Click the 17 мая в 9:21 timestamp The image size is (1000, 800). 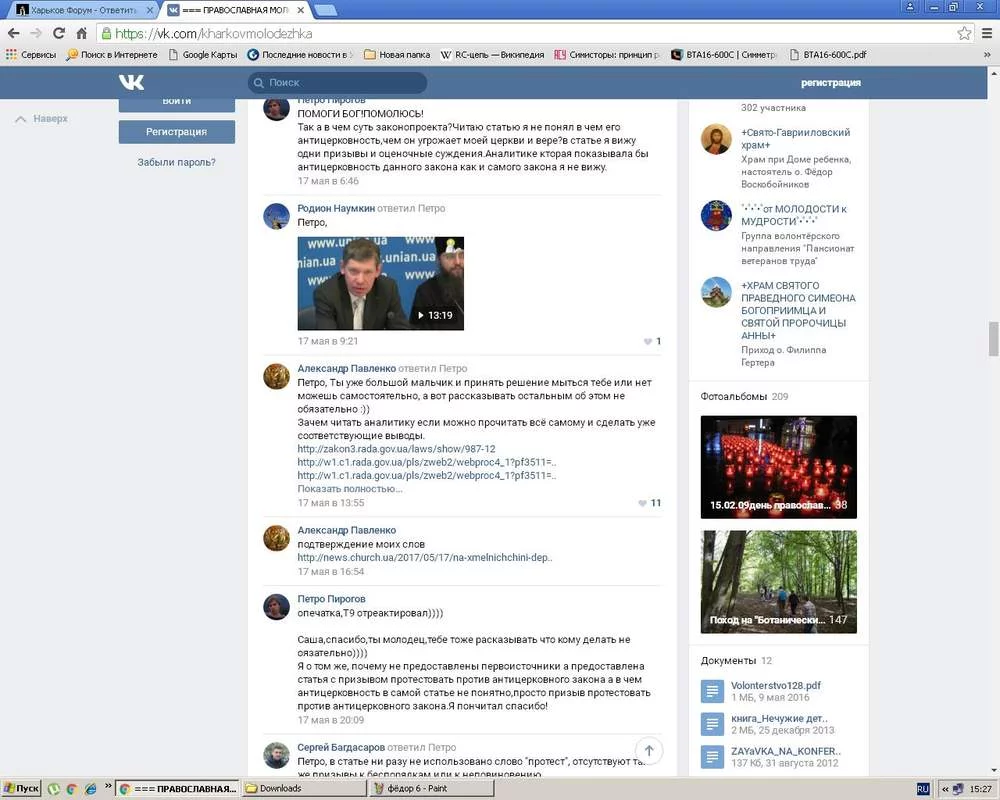pos(328,341)
